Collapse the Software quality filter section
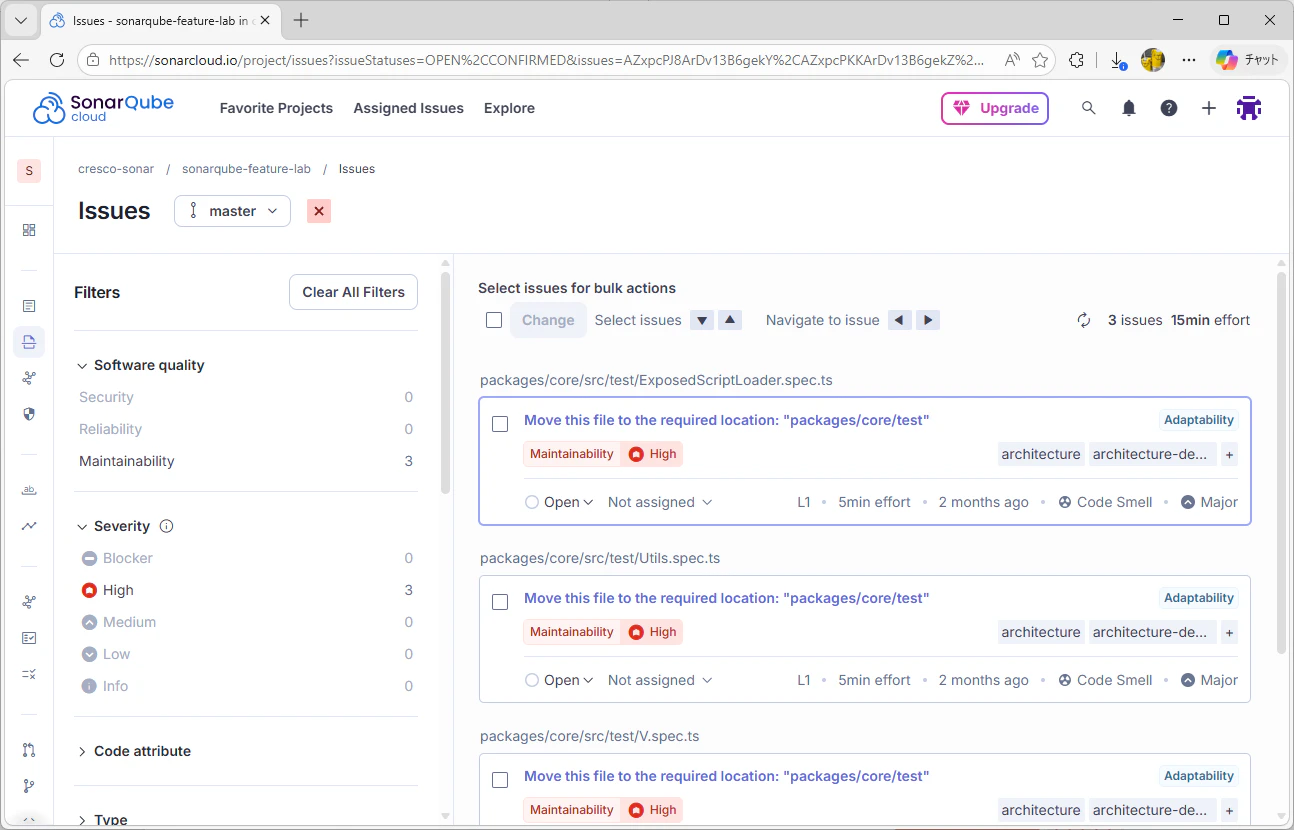The image size is (1294, 830). 141,365
